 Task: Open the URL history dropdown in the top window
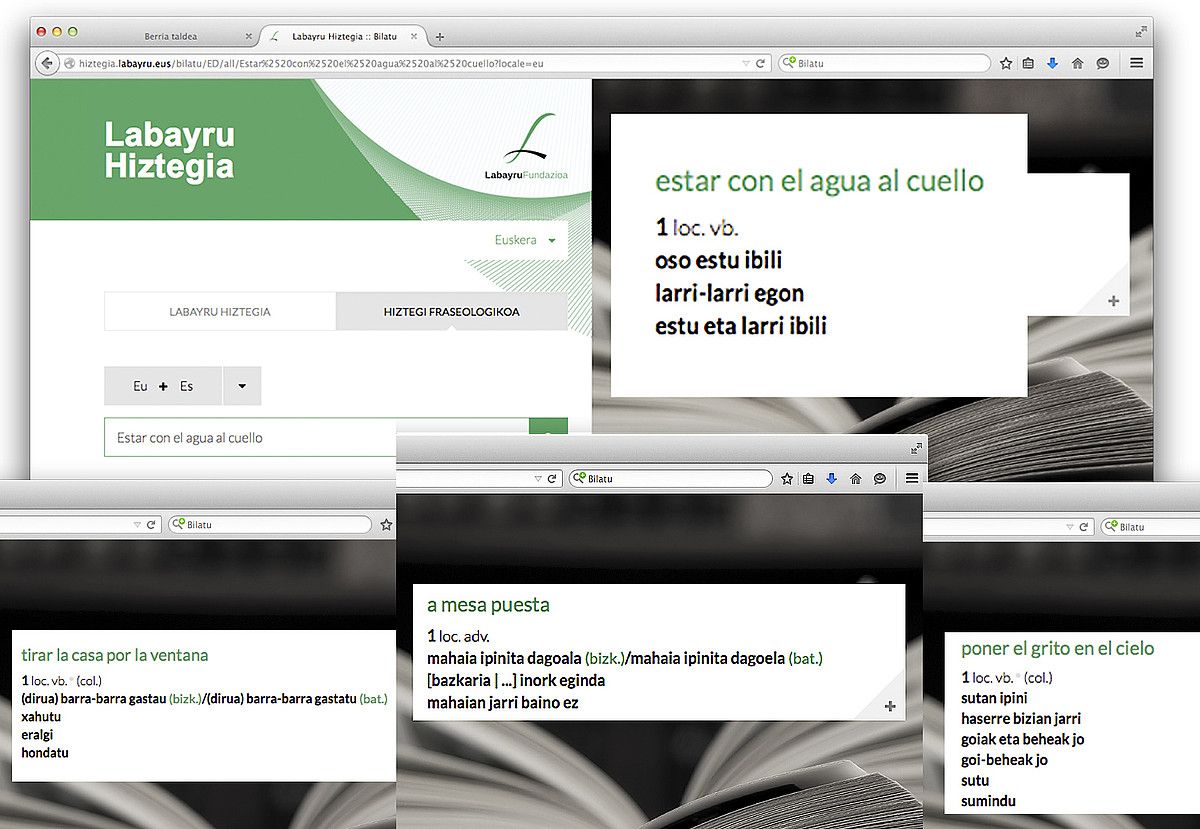(x=746, y=63)
